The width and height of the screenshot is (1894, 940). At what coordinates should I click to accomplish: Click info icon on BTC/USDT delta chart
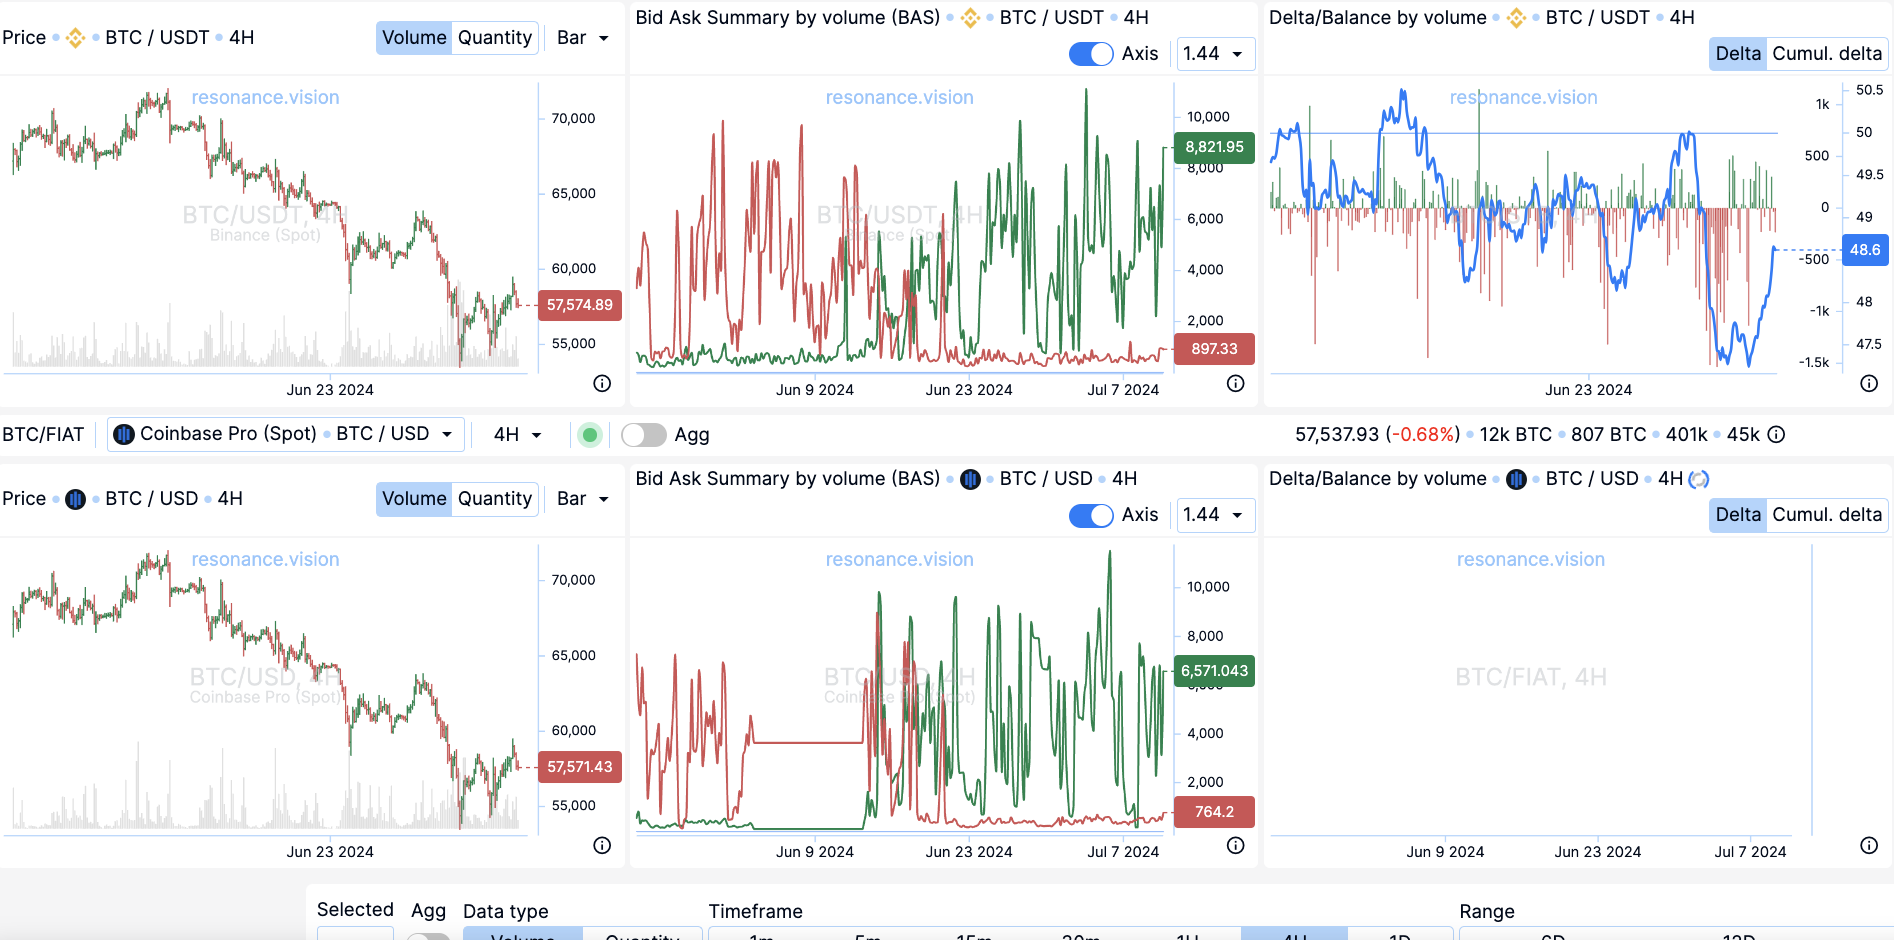point(1869,383)
